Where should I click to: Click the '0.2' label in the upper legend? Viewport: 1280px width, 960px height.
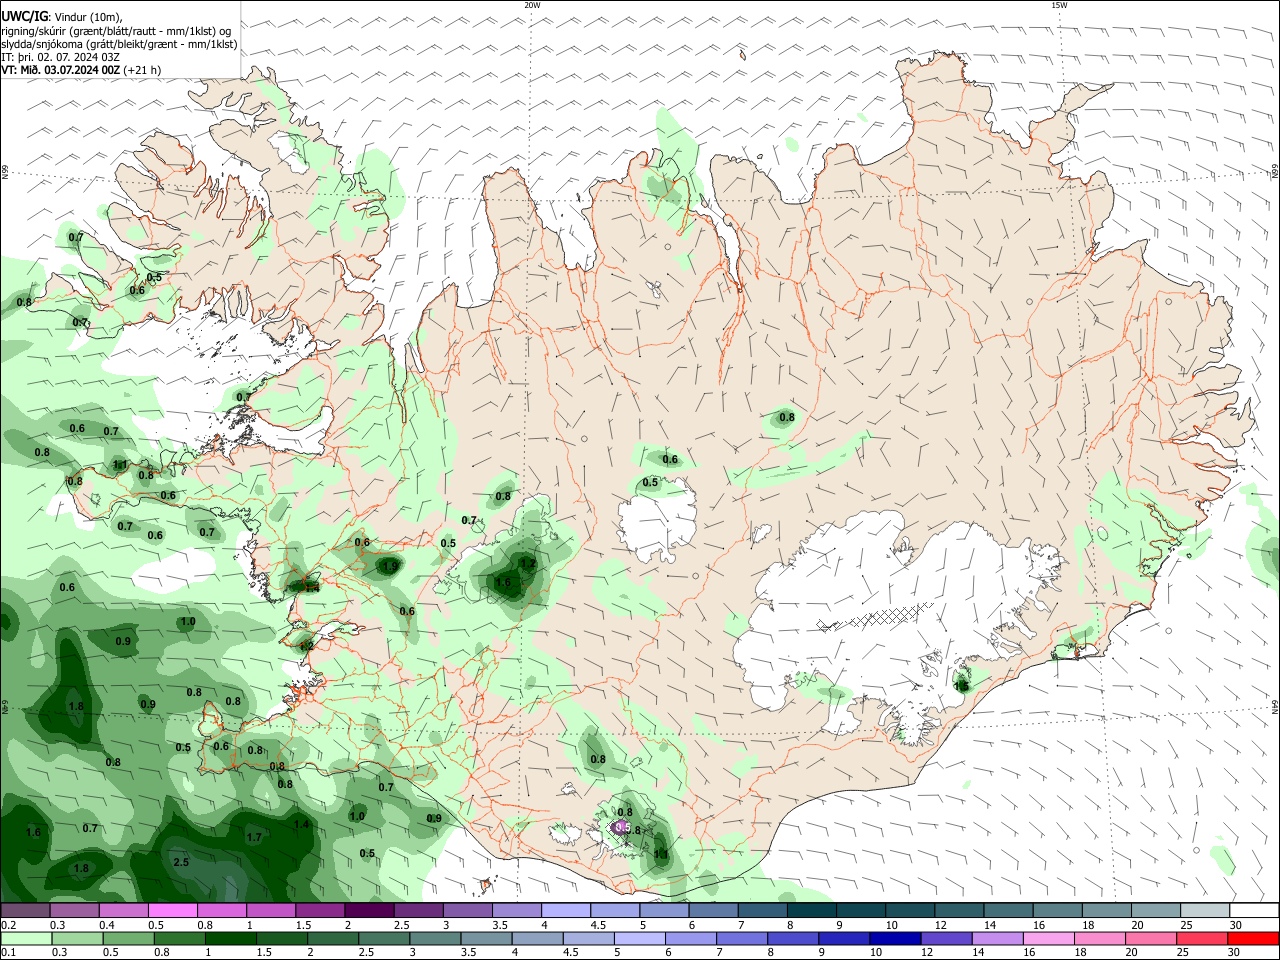9,925
